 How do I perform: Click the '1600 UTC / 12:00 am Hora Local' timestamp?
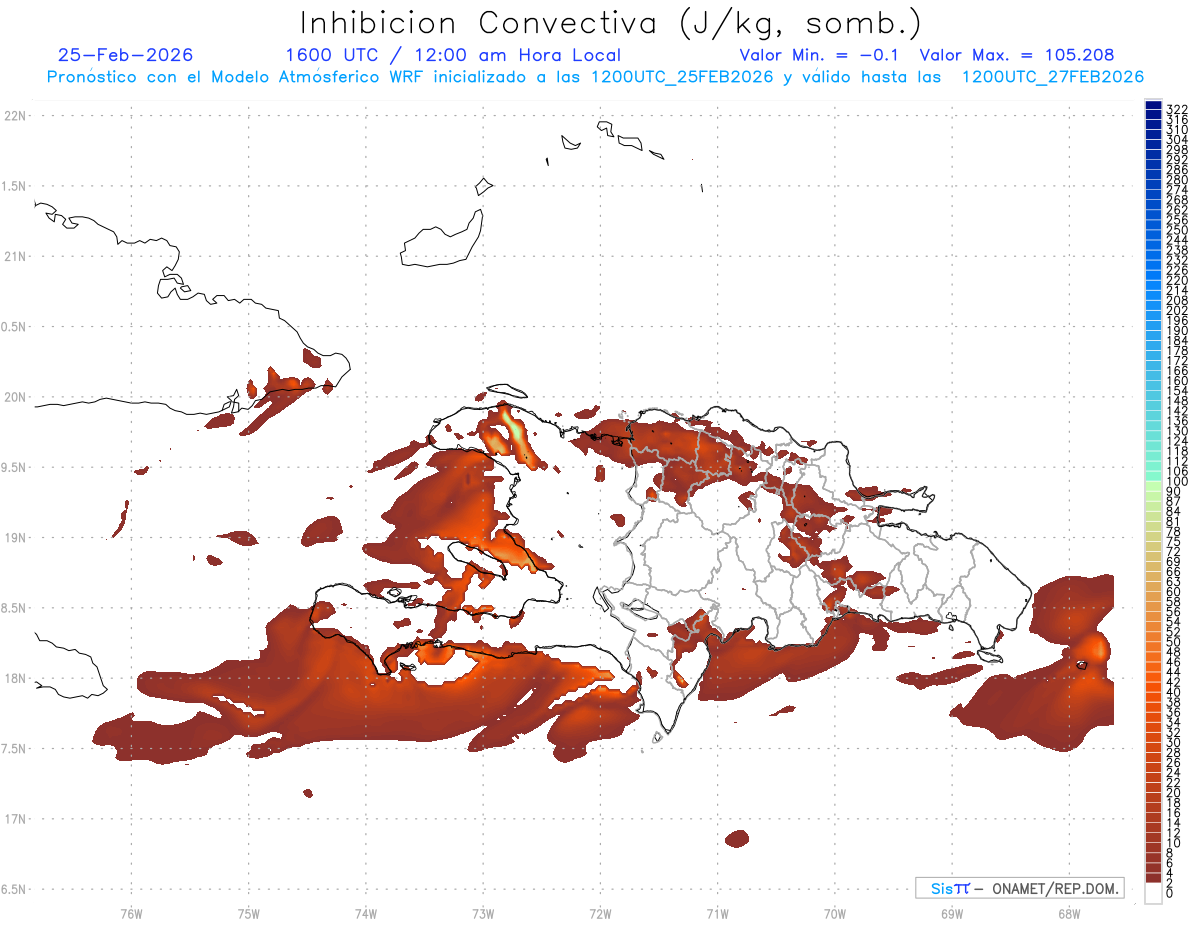coord(453,55)
